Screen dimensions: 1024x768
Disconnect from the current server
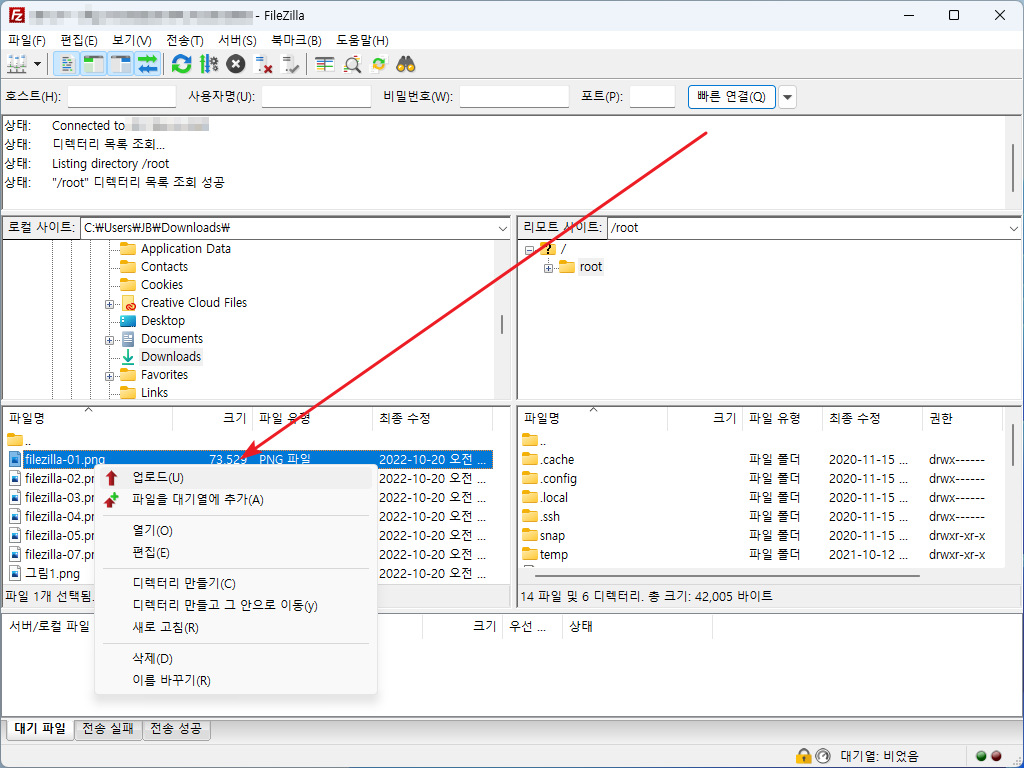coord(263,64)
